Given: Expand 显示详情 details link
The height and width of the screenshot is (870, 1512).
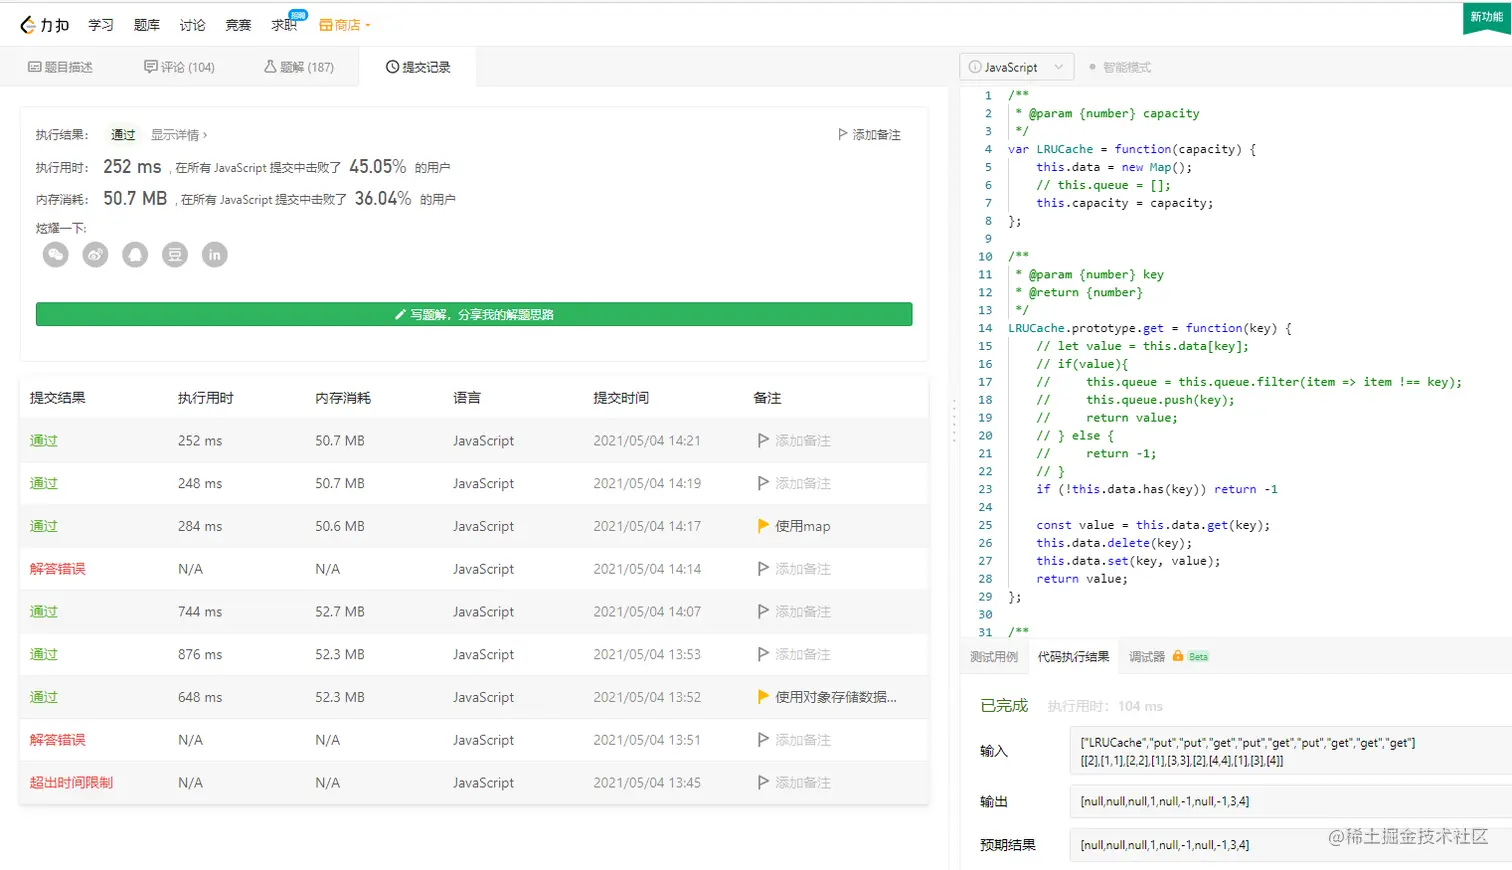Looking at the screenshot, I should tap(179, 135).
